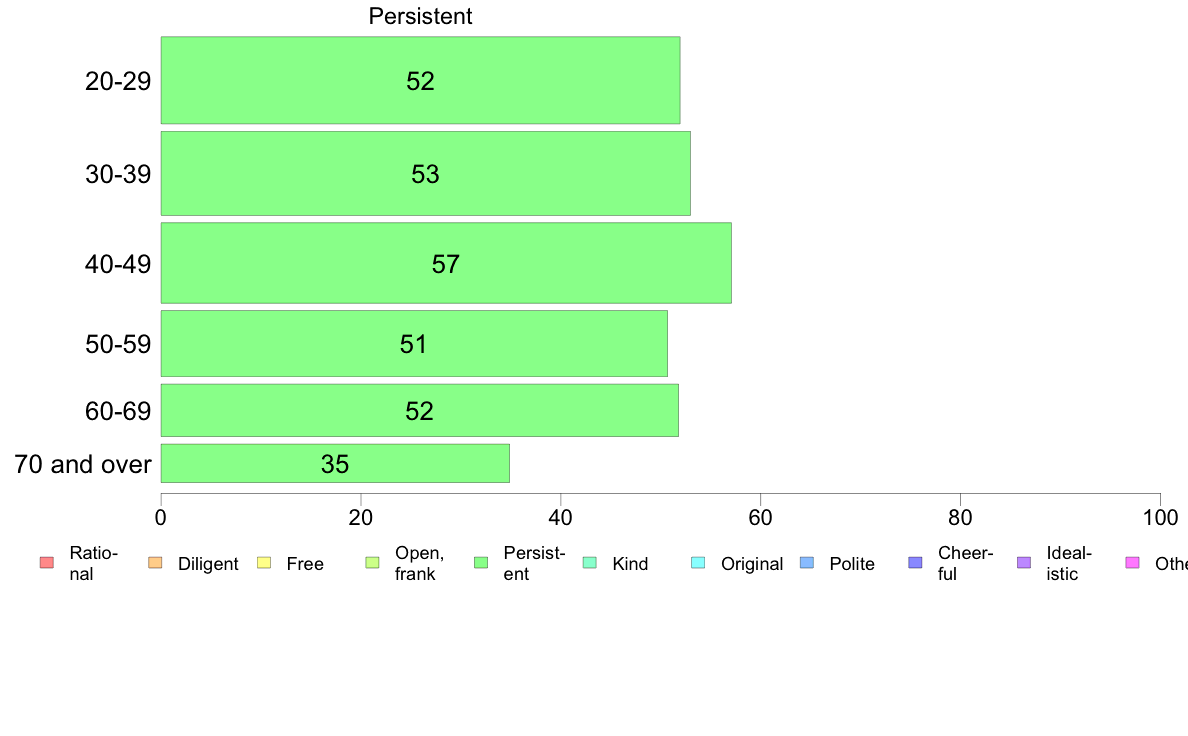This screenshot has width=1188, height=736.
Task: Select the purple Idealistic legend swatch
Action: 1024,562
